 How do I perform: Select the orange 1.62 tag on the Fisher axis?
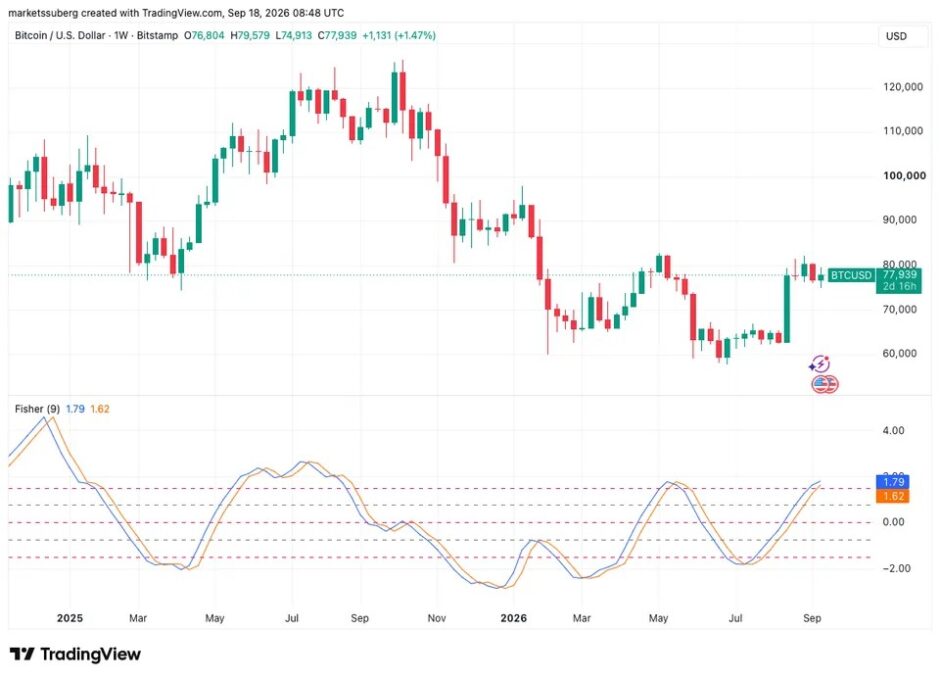pyautogui.click(x=893, y=496)
